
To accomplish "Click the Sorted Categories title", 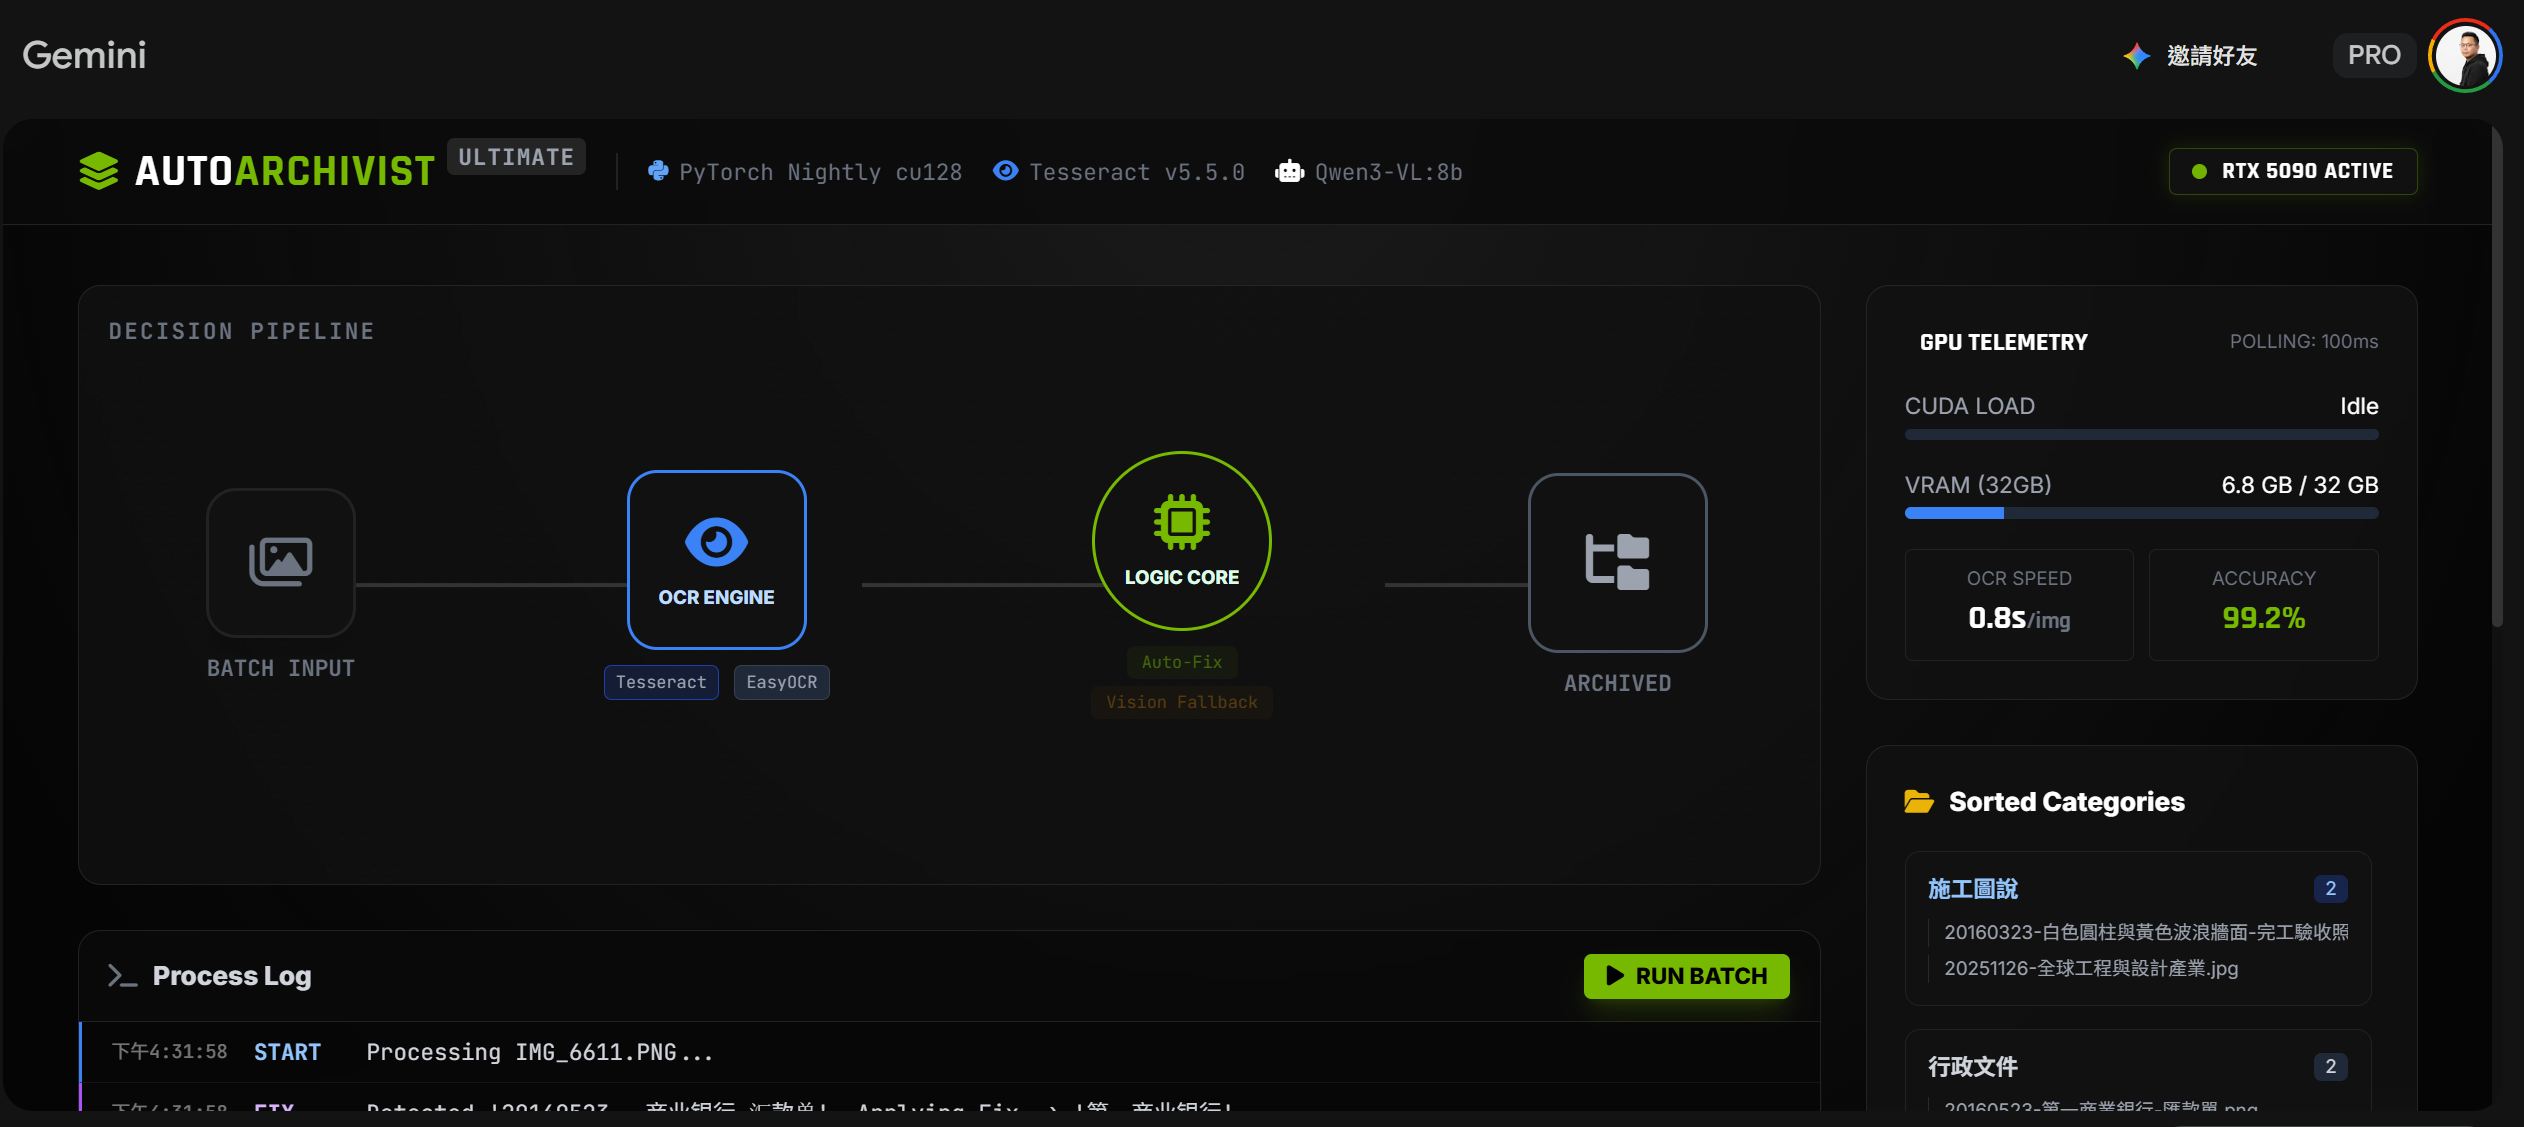I will tap(2067, 802).
